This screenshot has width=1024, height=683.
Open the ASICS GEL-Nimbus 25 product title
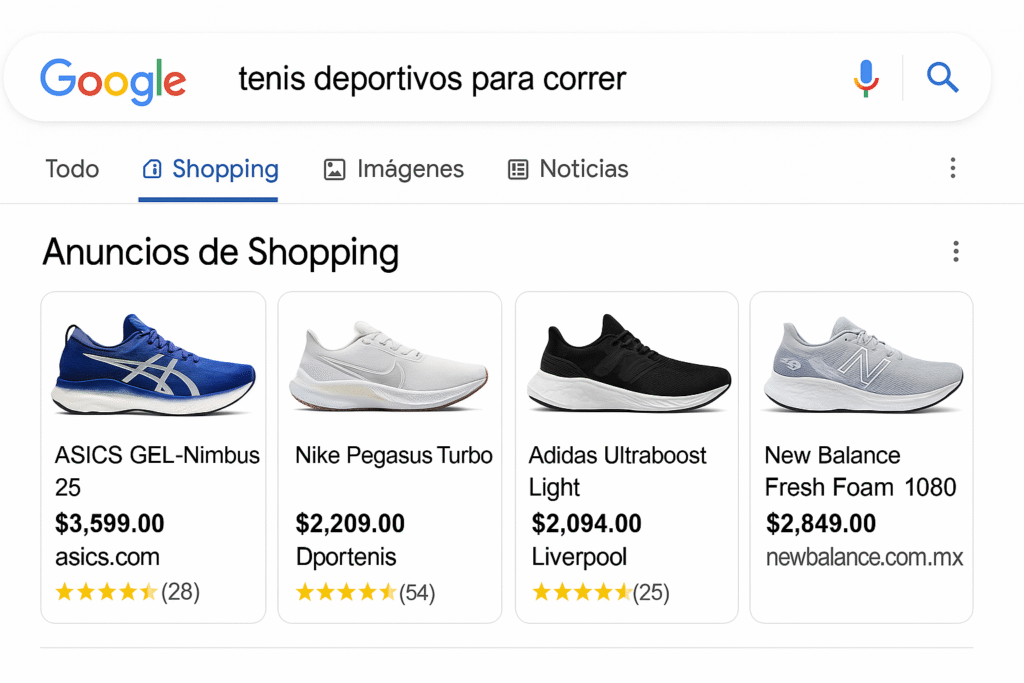coord(157,471)
